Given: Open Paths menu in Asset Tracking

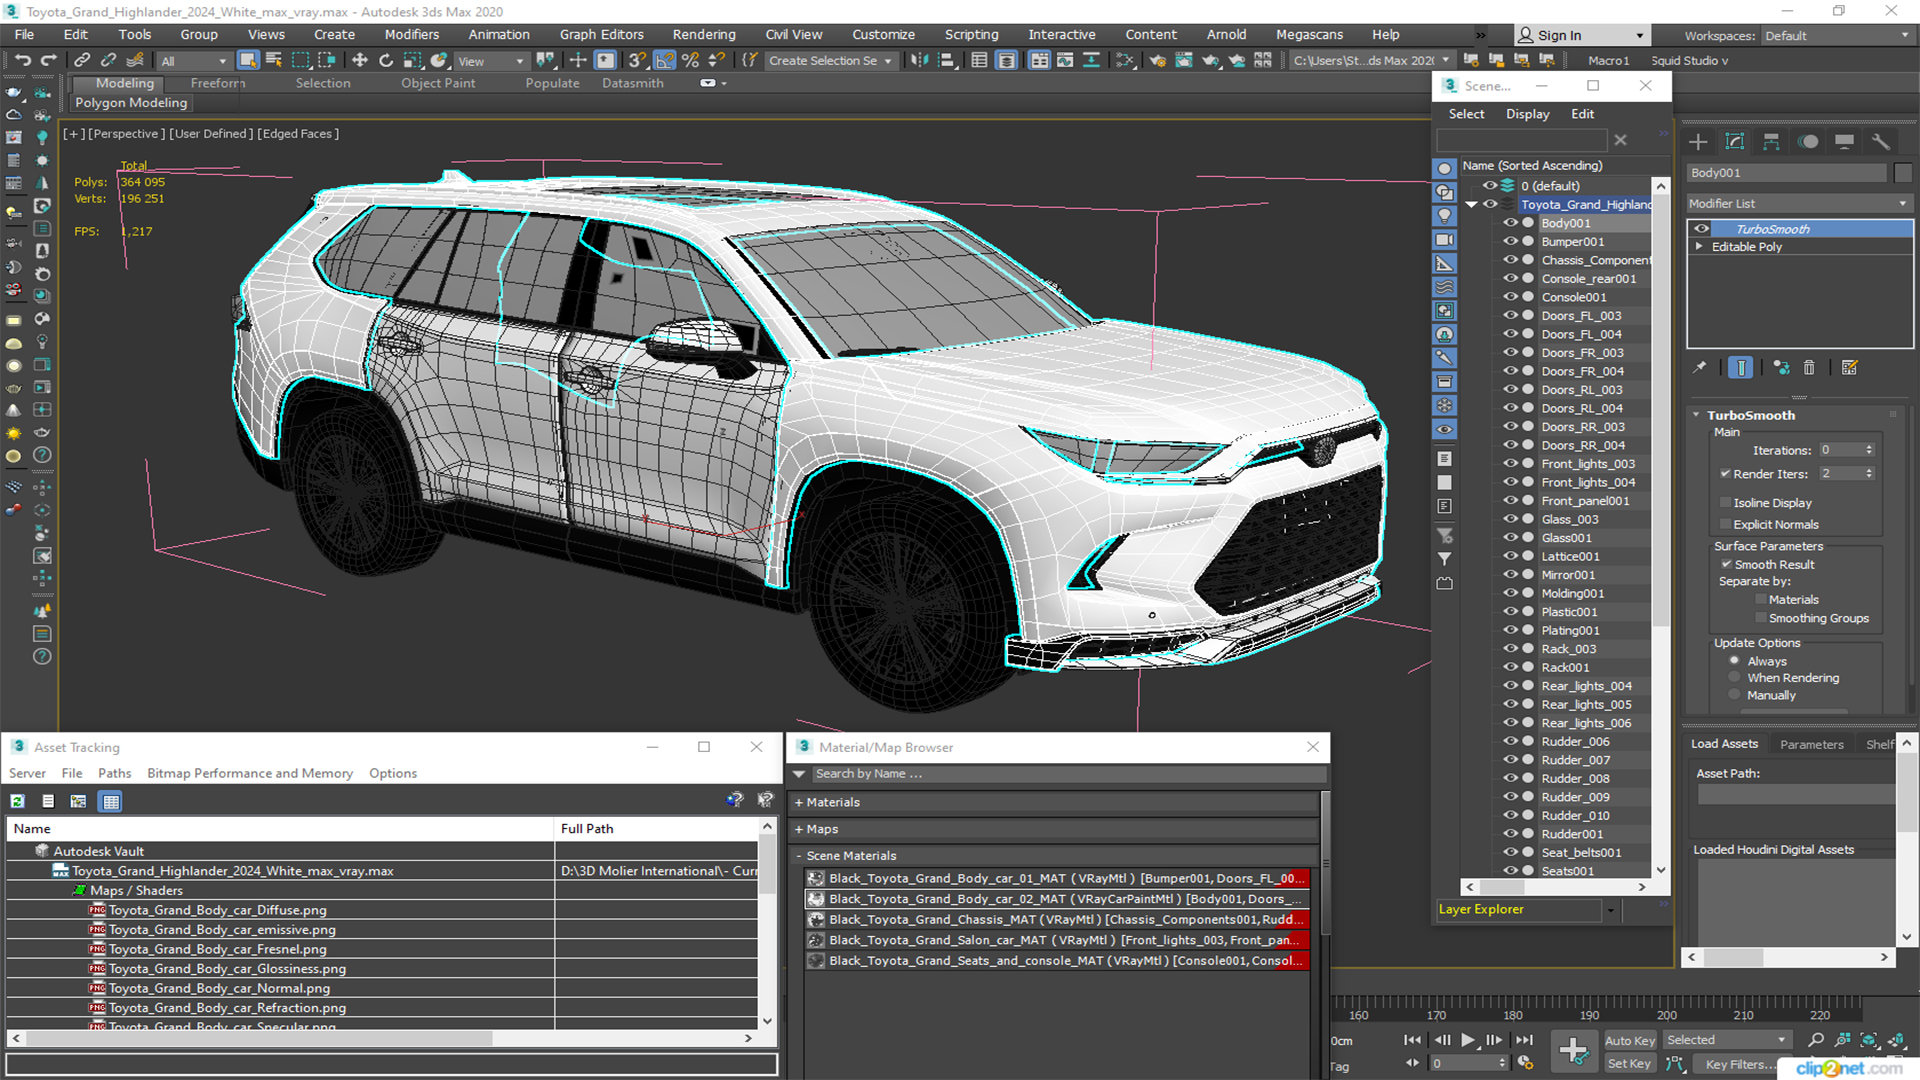Looking at the screenshot, I should [115, 774].
